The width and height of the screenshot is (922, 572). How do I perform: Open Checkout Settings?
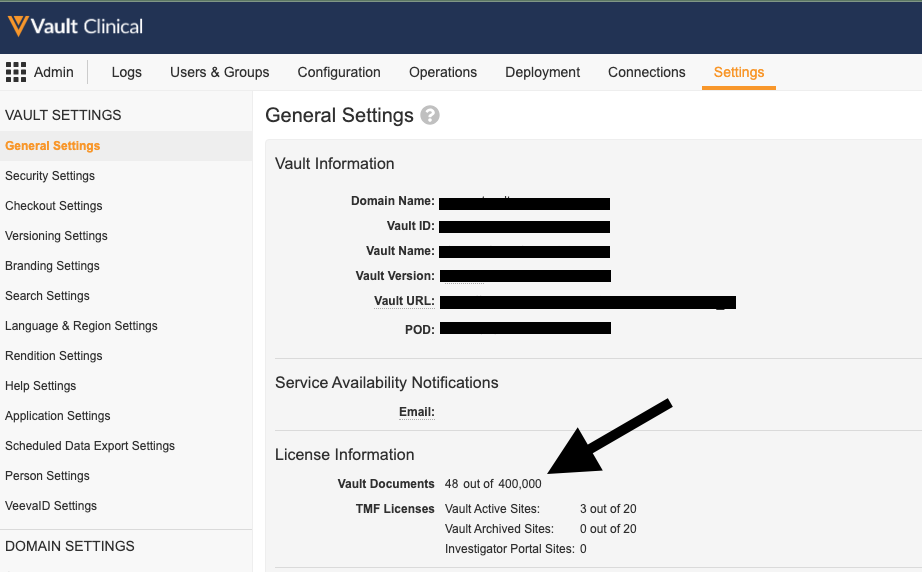tap(54, 206)
